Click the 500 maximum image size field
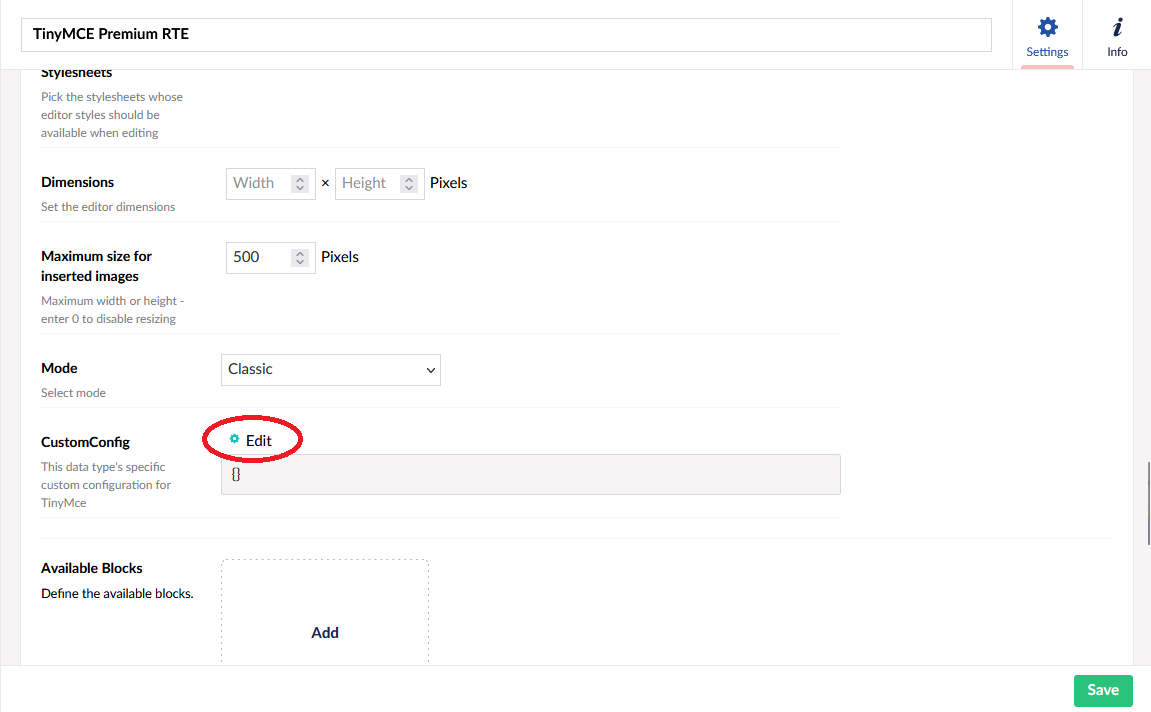Viewport: 1151px width, 712px height. [x=270, y=258]
